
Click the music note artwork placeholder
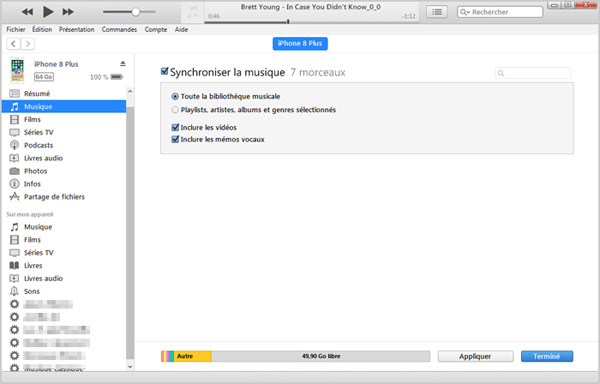click(192, 12)
